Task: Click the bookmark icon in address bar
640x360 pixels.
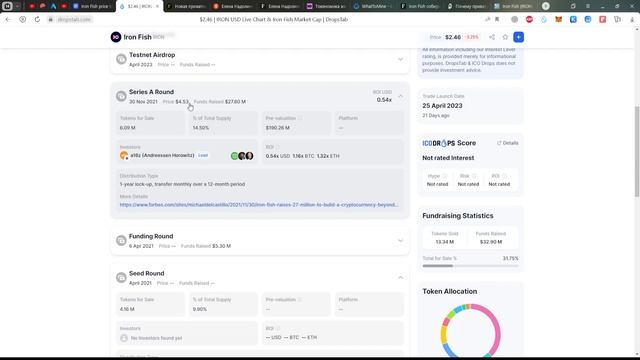Action: point(497,20)
